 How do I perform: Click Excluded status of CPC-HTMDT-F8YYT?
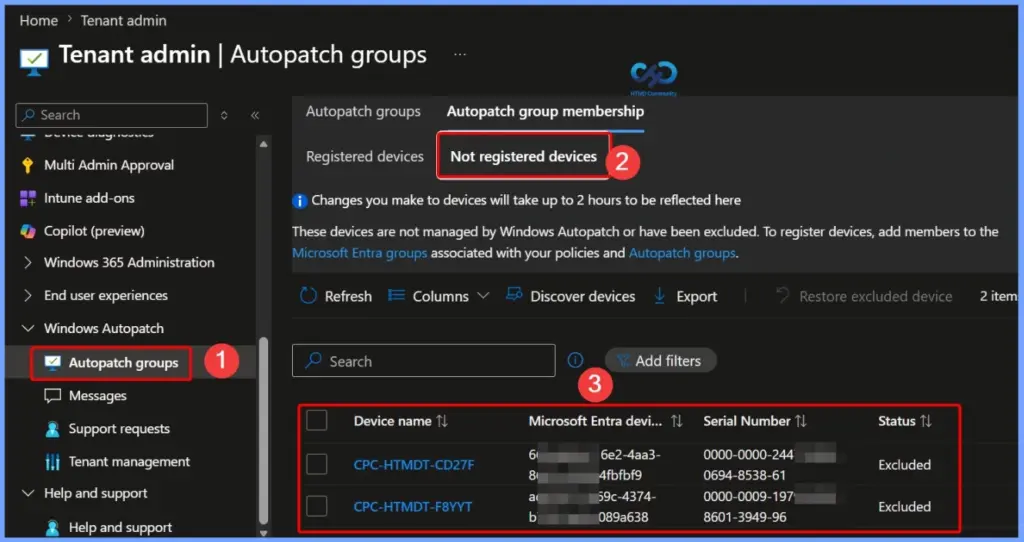tap(904, 507)
